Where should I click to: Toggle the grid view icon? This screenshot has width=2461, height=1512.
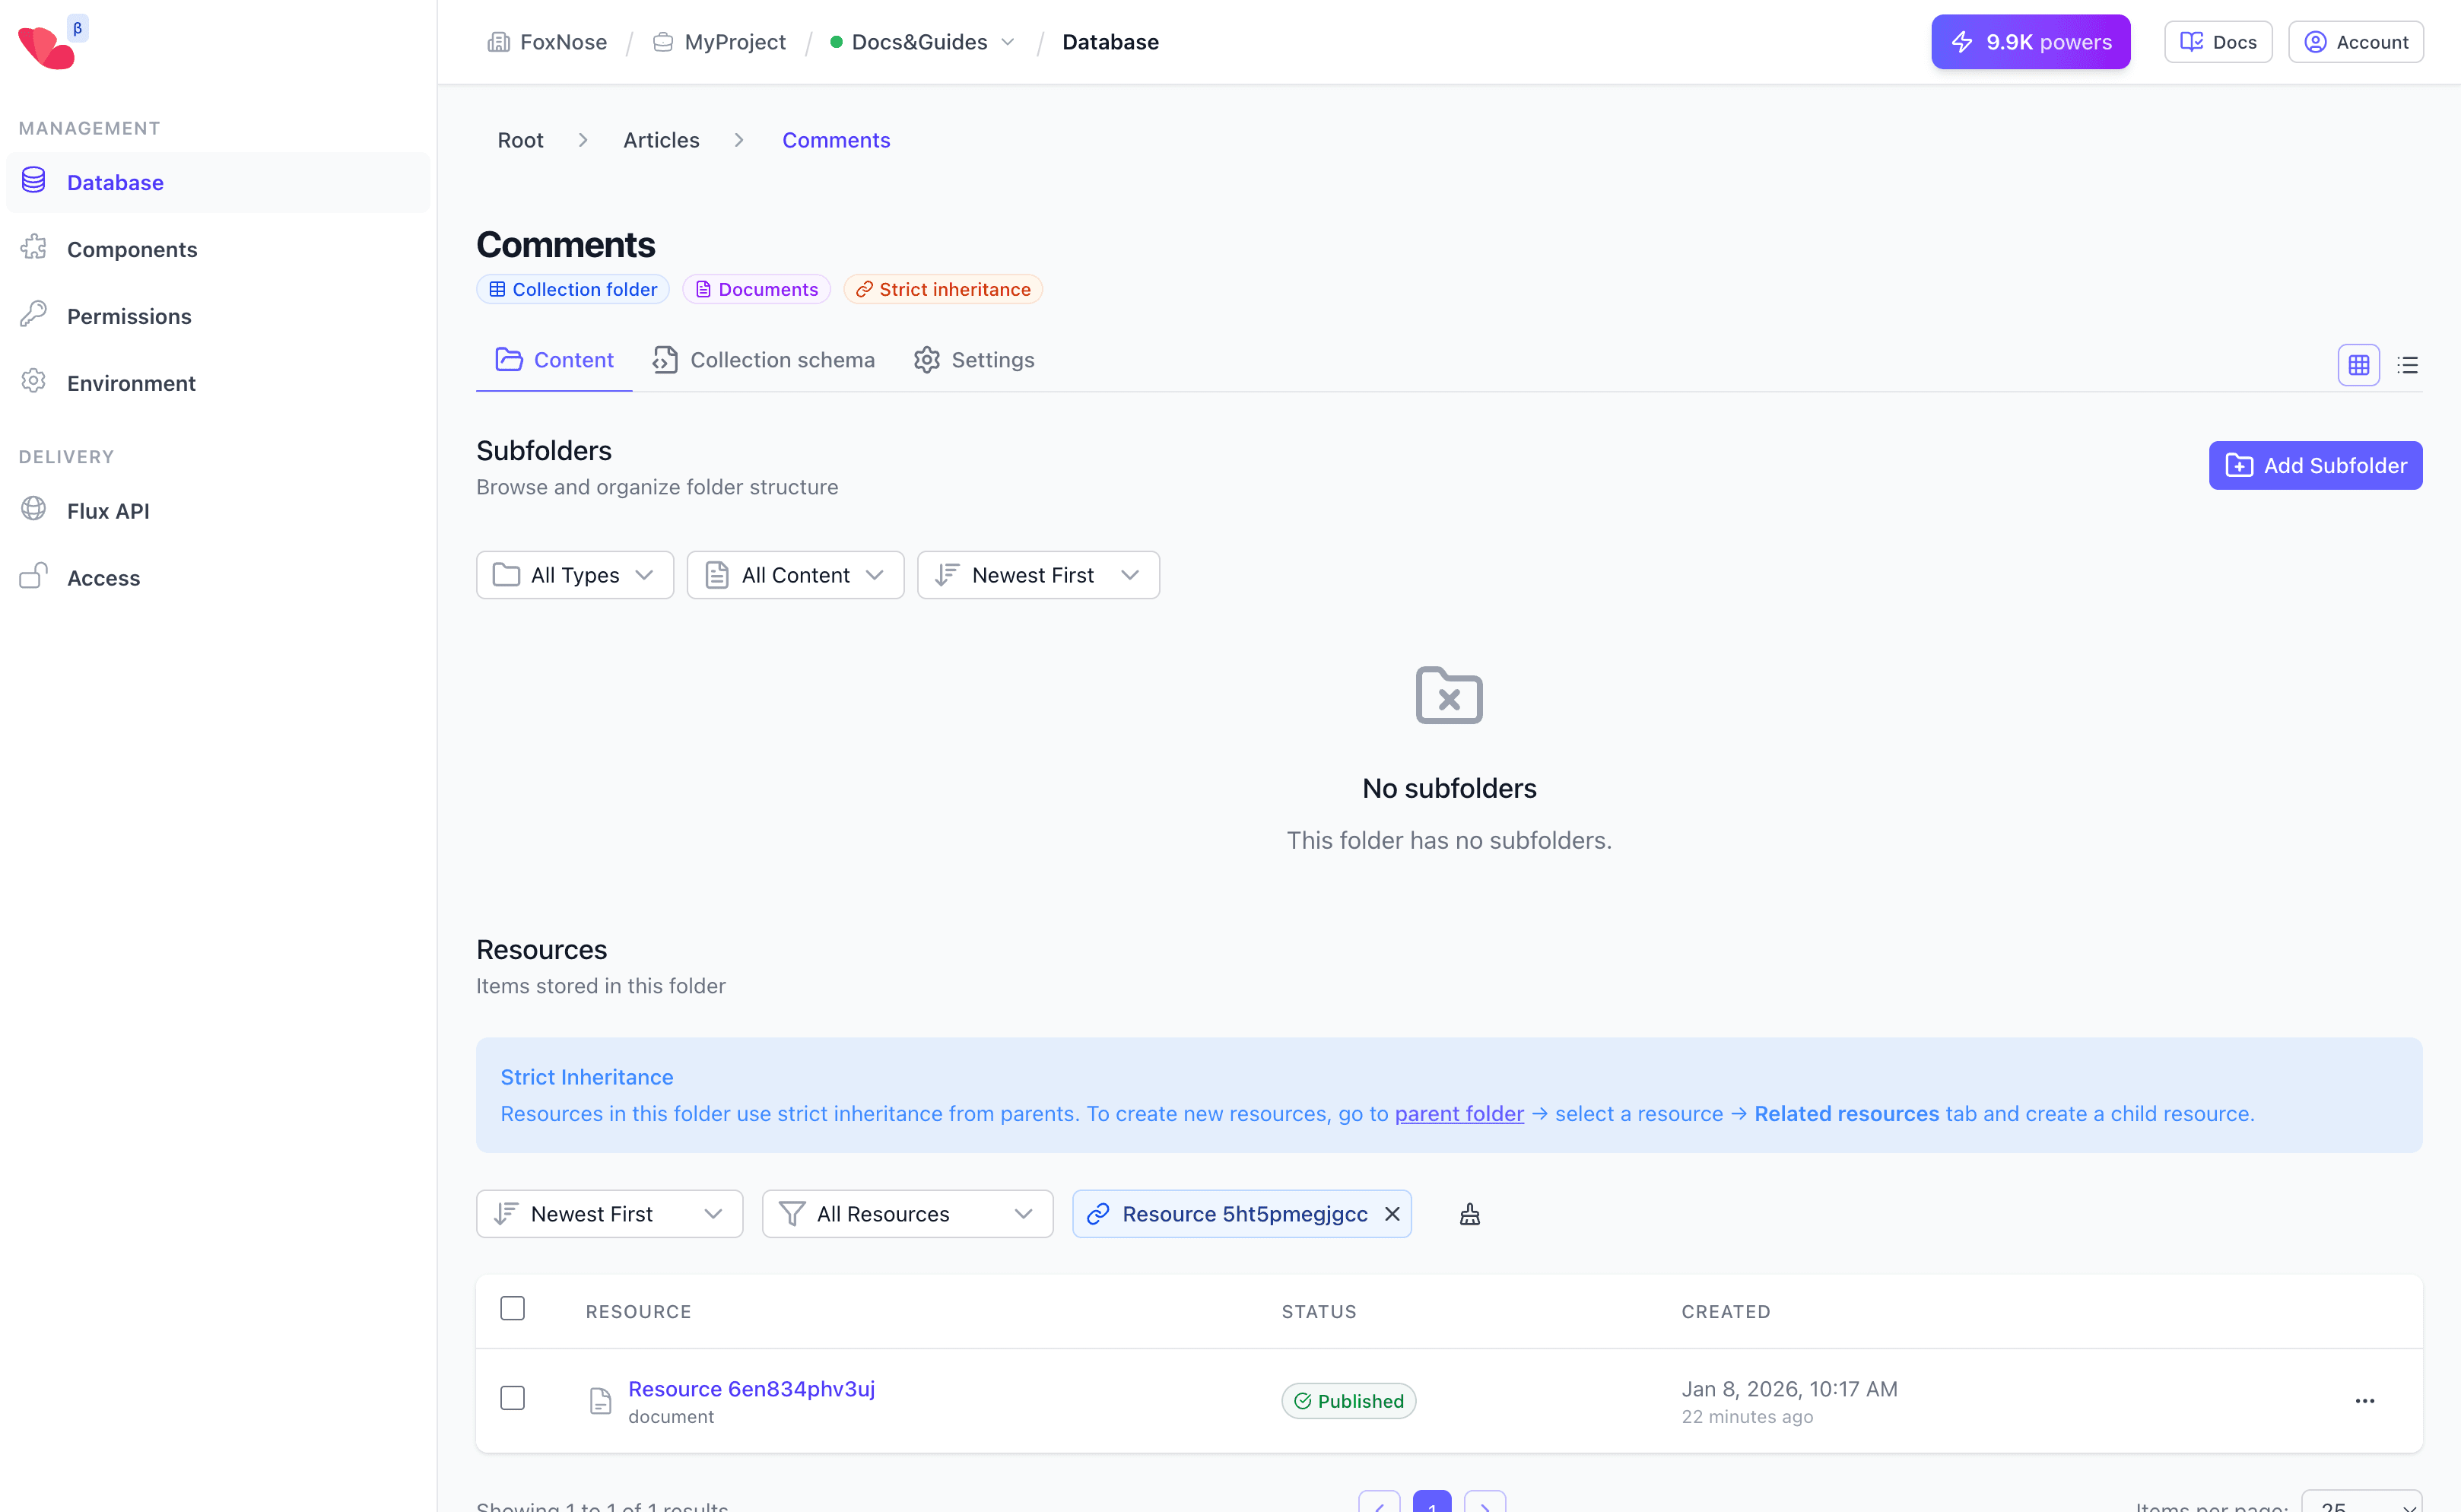click(2359, 364)
